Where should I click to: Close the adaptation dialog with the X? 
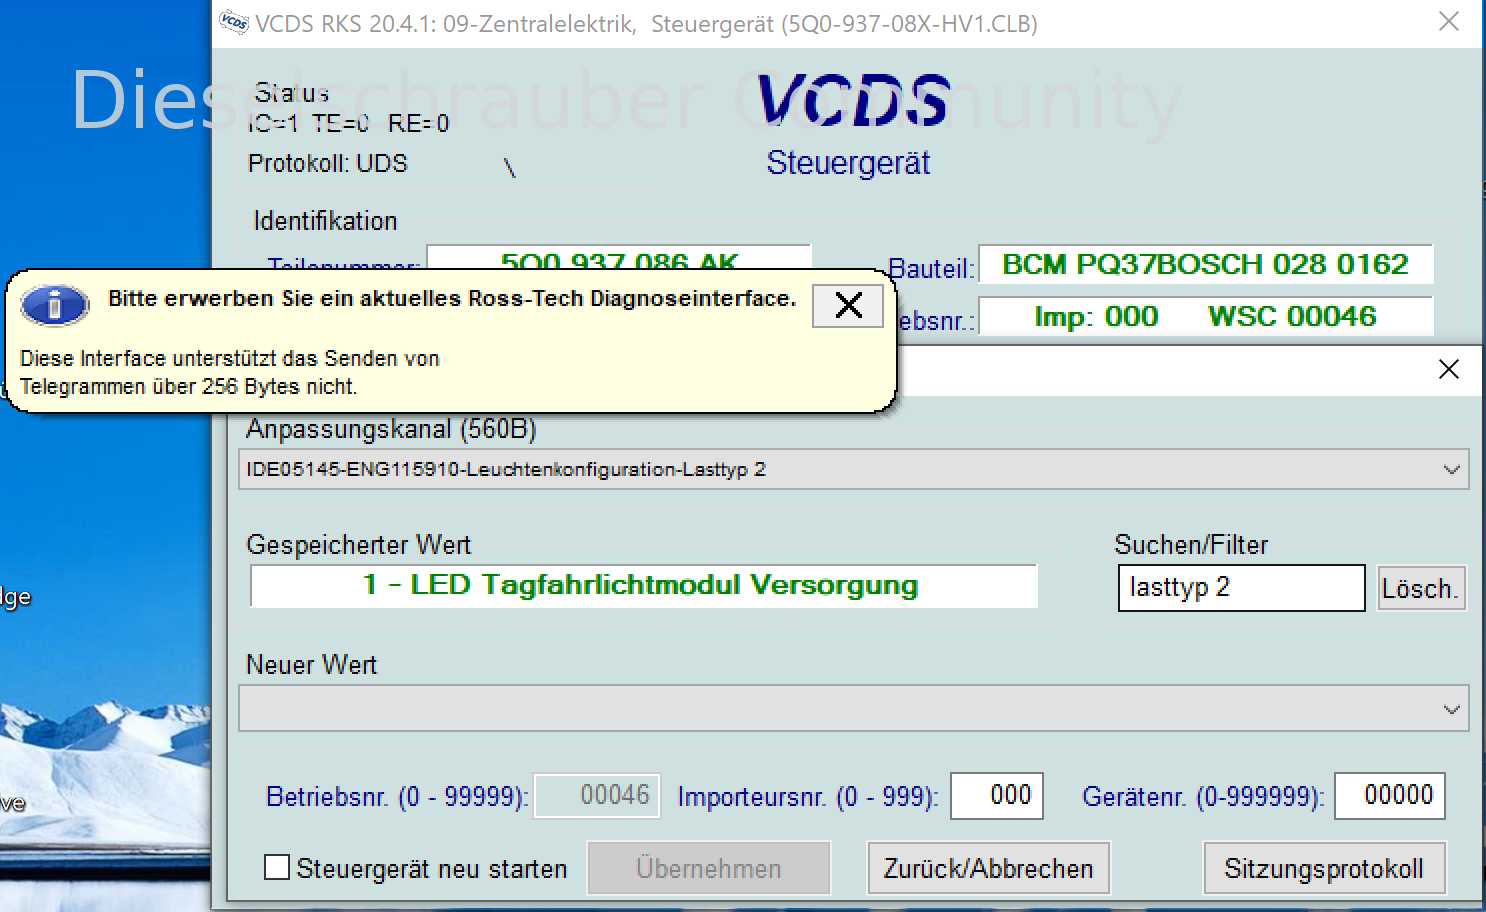pyautogui.click(x=1448, y=369)
